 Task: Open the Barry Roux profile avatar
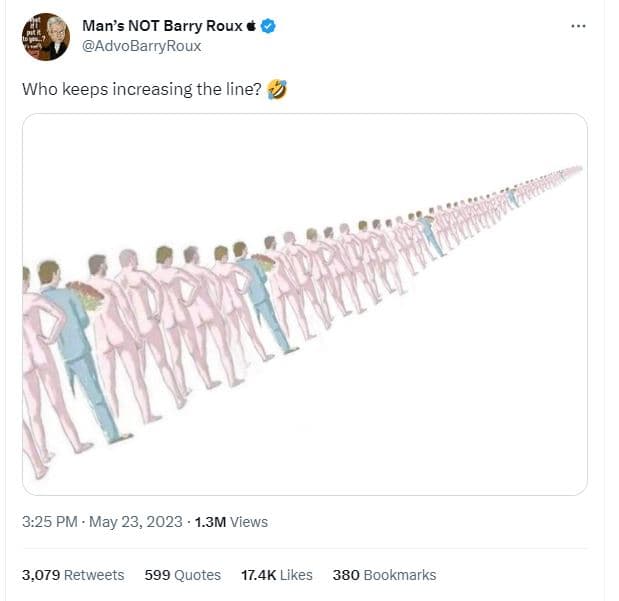click(46, 37)
